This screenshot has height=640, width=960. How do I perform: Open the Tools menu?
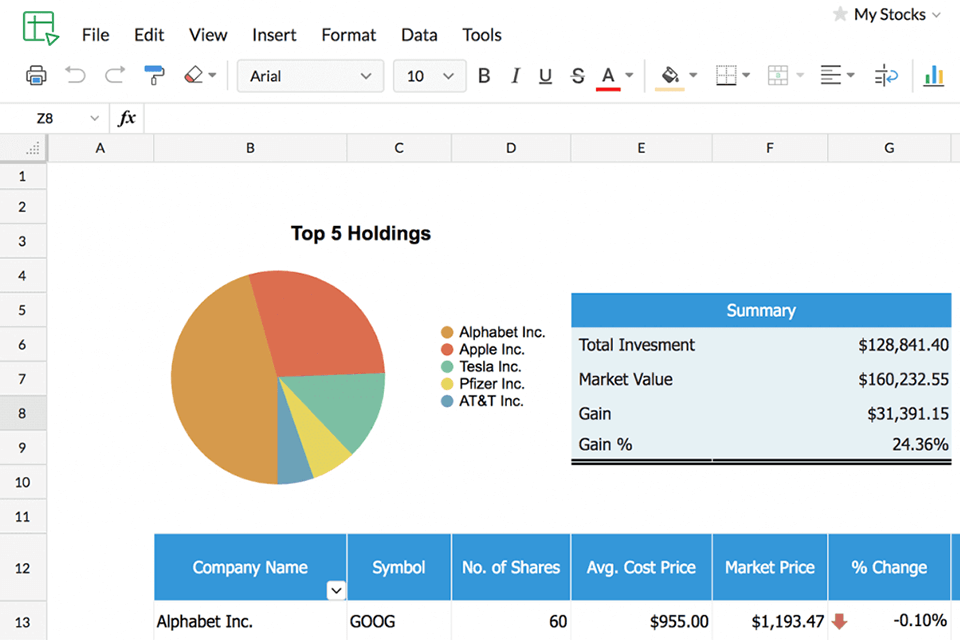[482, 35]
